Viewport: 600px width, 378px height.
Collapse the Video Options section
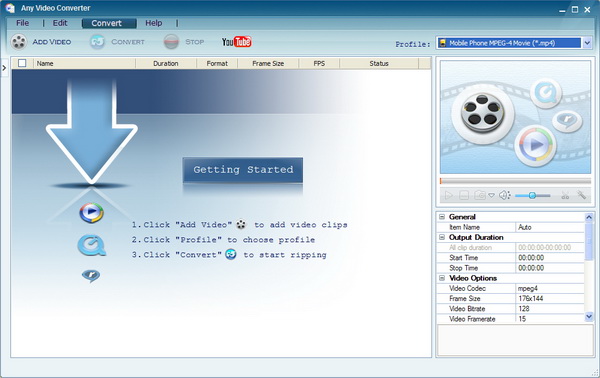coord(442,278)
